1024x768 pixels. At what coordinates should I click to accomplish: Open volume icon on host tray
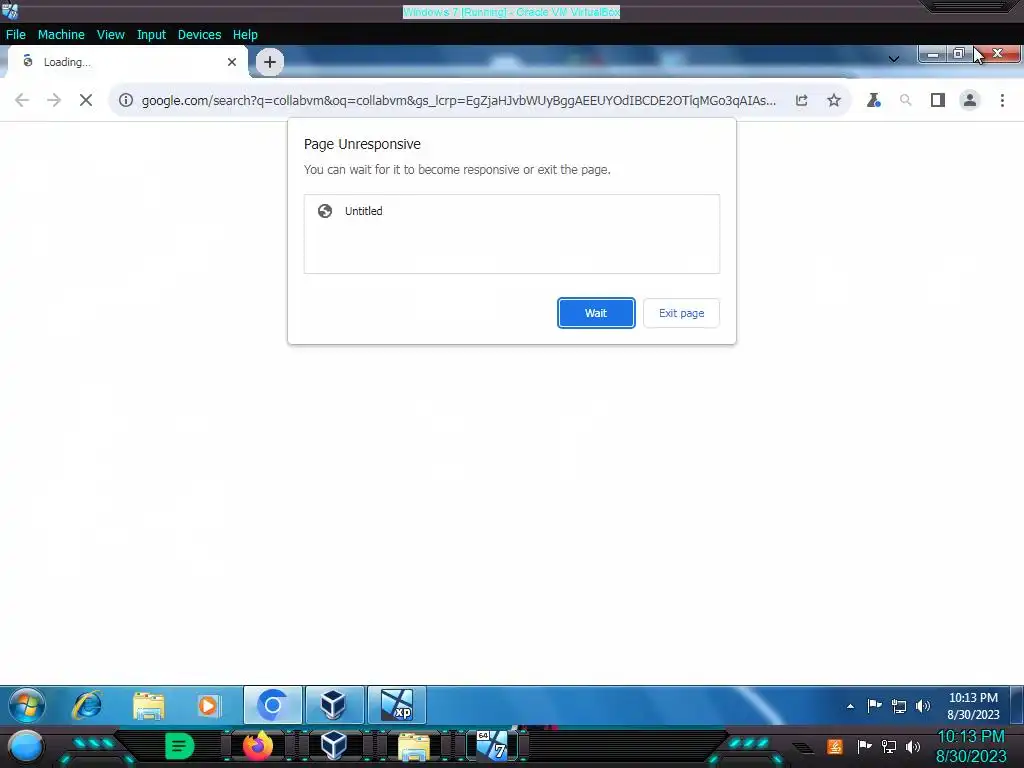click(913, 746)
